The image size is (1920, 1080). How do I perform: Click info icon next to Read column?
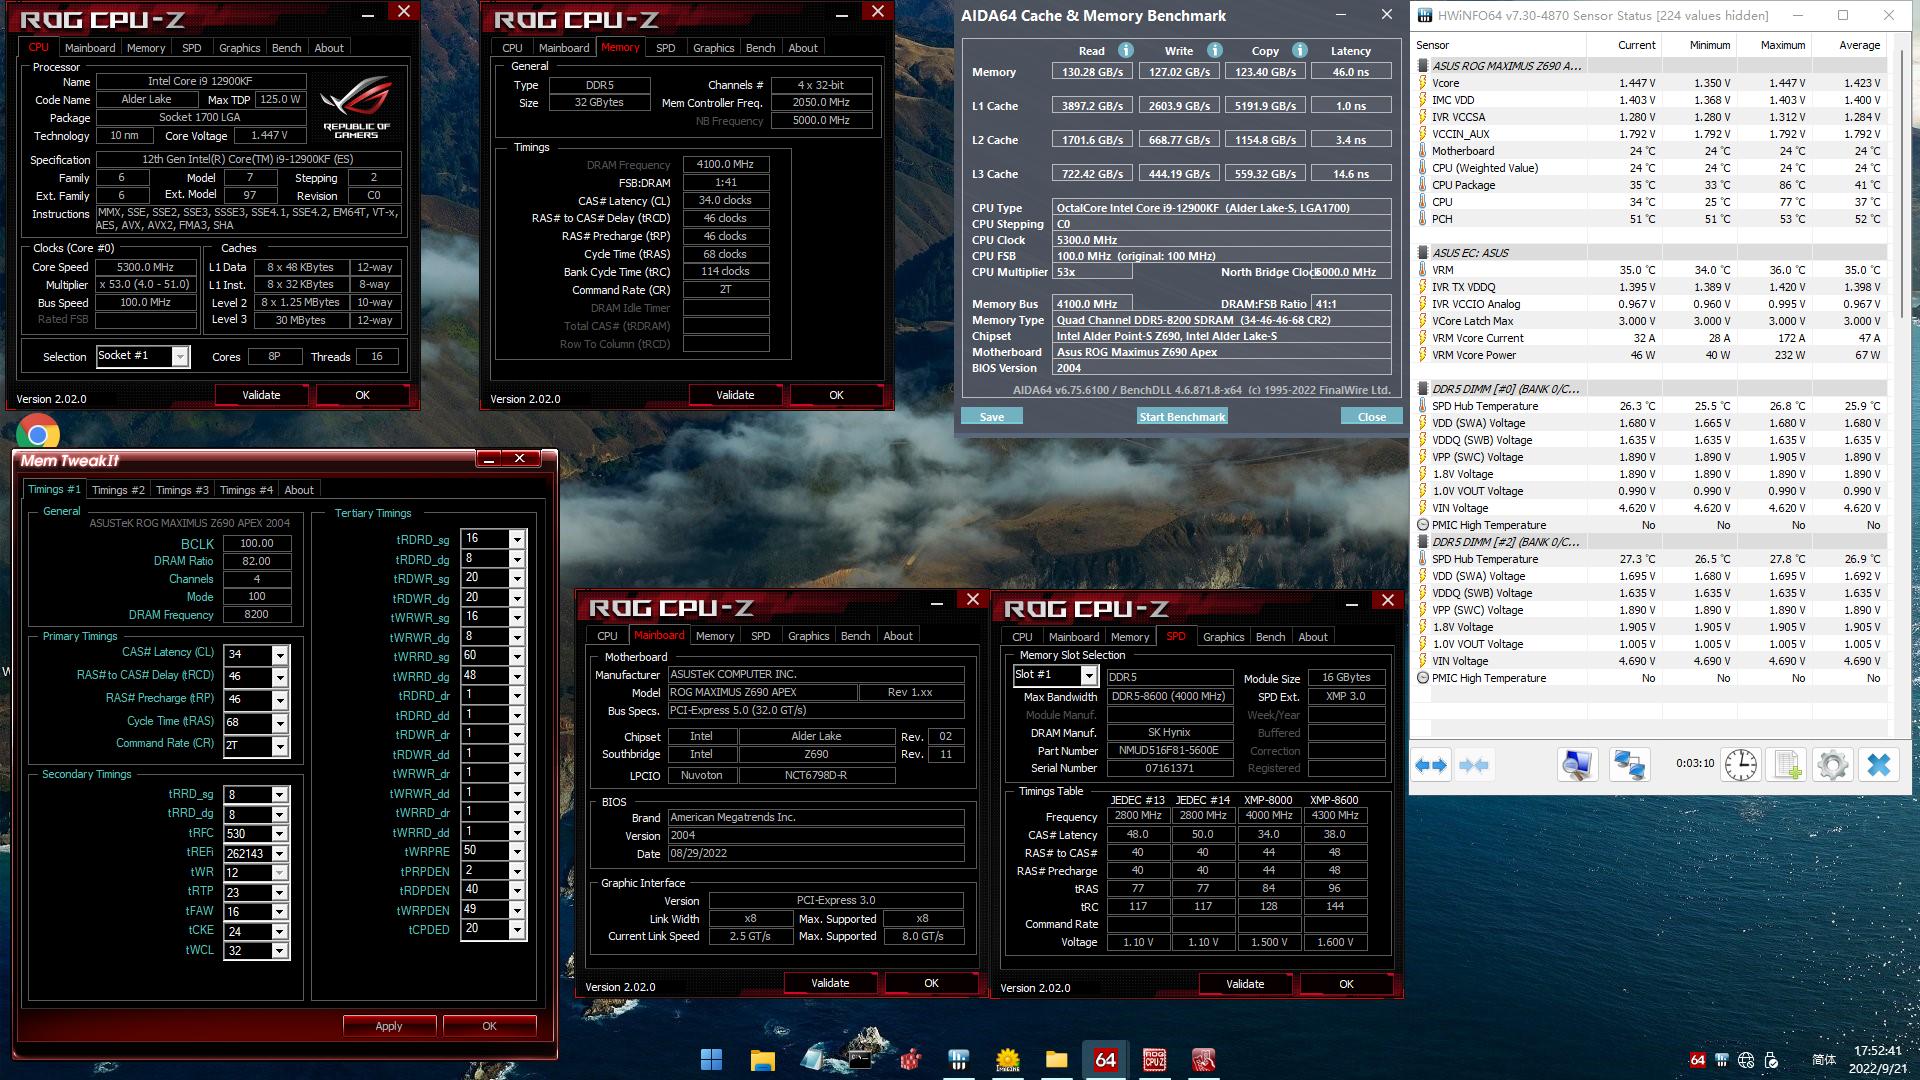1125,50
